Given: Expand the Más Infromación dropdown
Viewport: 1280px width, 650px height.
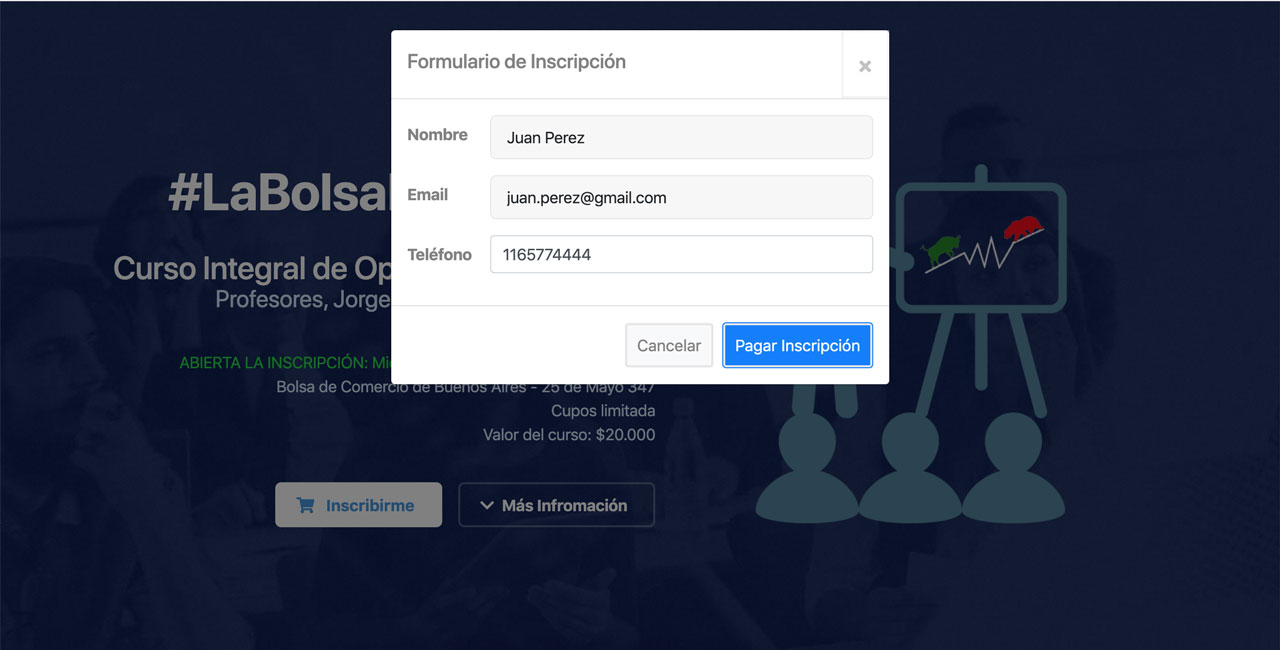Looking at the screenshot, I should click(556, 505).
